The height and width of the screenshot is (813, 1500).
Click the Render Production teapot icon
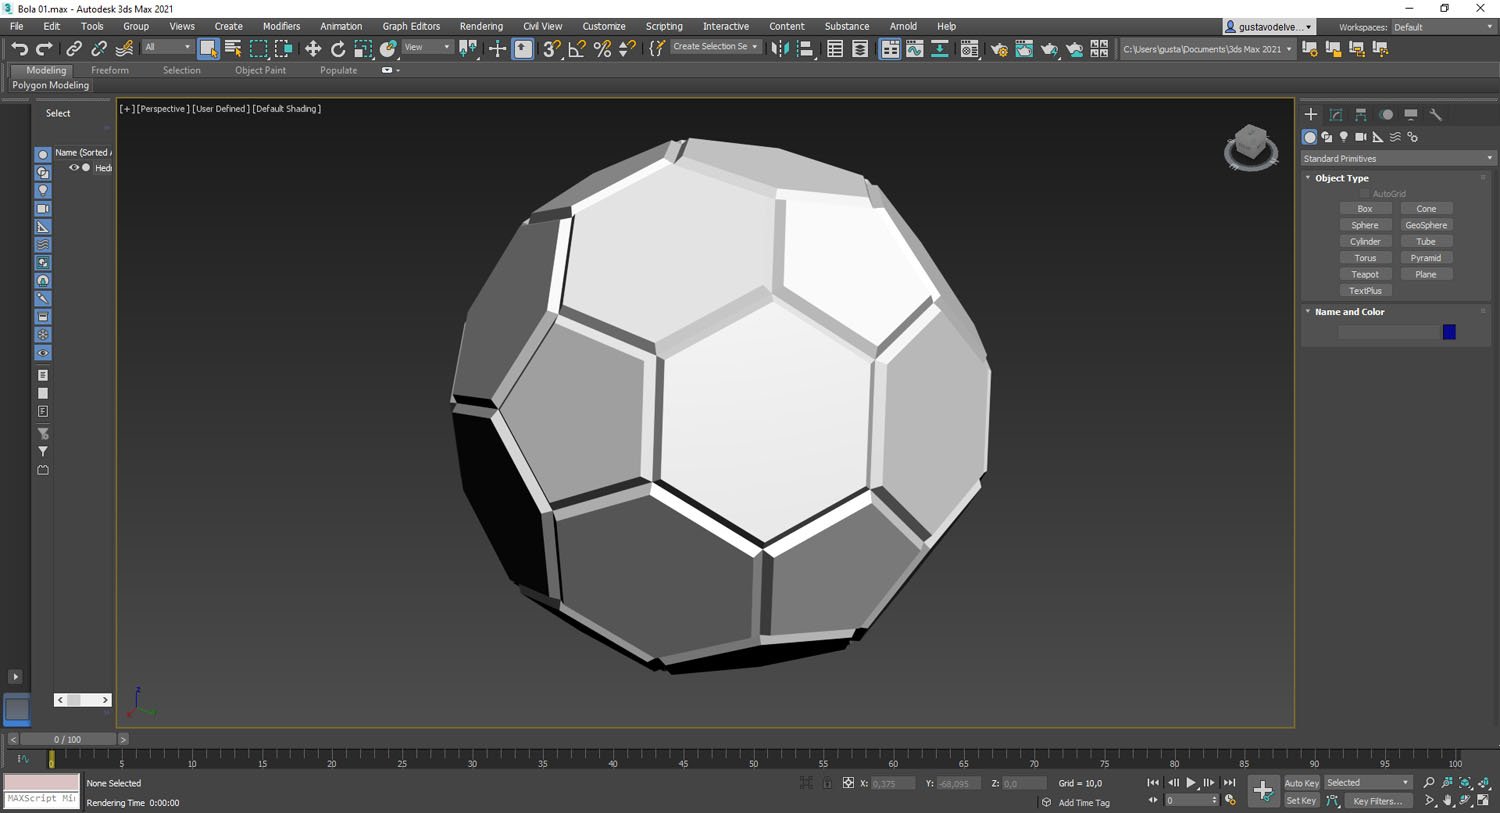(1049, 48)
